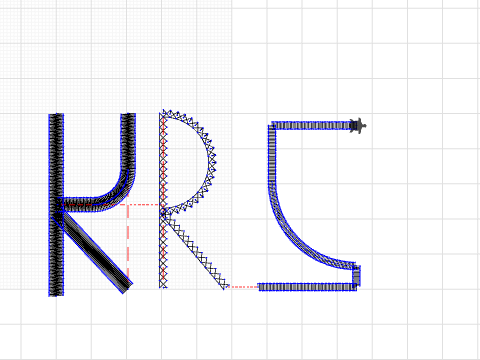This screenshot has height=360, width=480.
Task: Select the third shape's bottom horizontal bar
Action: pyautogui.click(x=308, y=287)
